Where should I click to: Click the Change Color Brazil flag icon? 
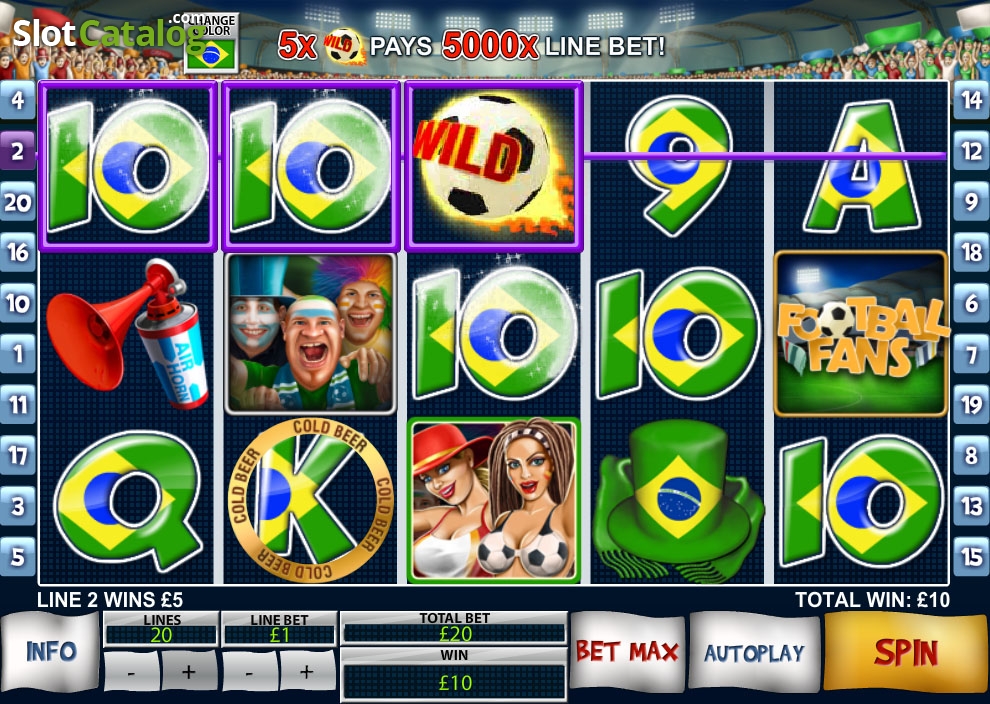[211, 42]
